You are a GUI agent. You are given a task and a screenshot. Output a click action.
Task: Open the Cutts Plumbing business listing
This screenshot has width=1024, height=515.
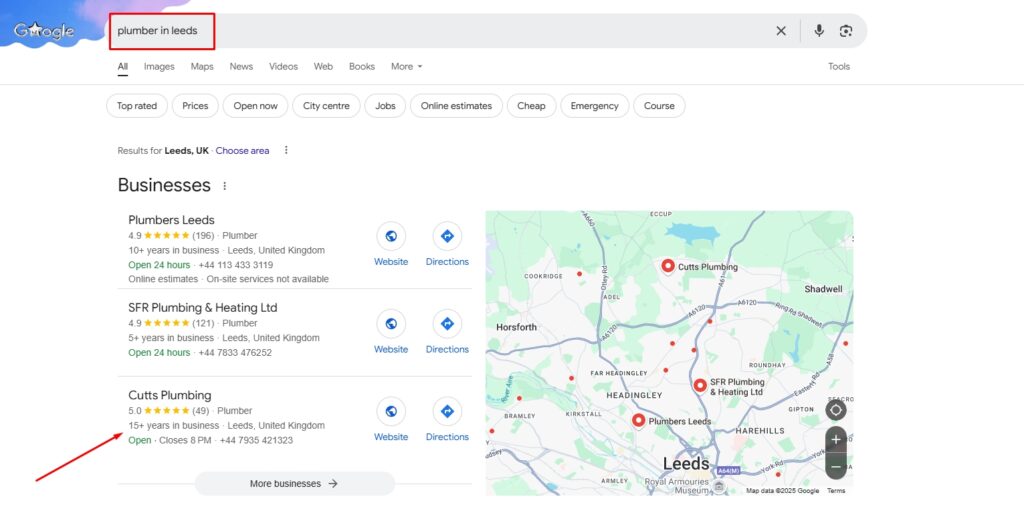pos(170,395)
